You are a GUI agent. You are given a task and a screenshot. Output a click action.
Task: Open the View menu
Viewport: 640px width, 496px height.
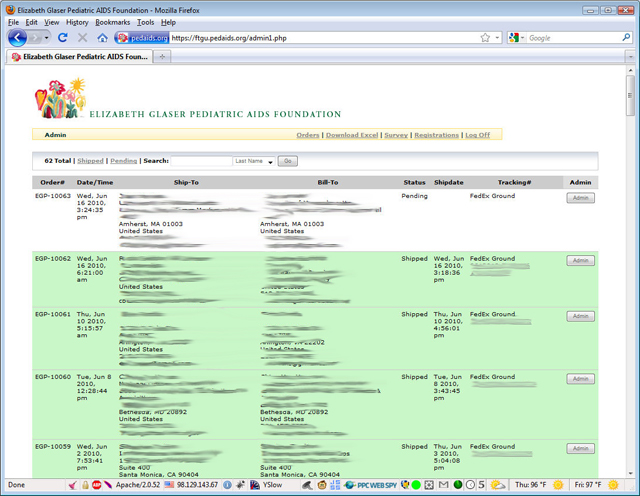52,22
